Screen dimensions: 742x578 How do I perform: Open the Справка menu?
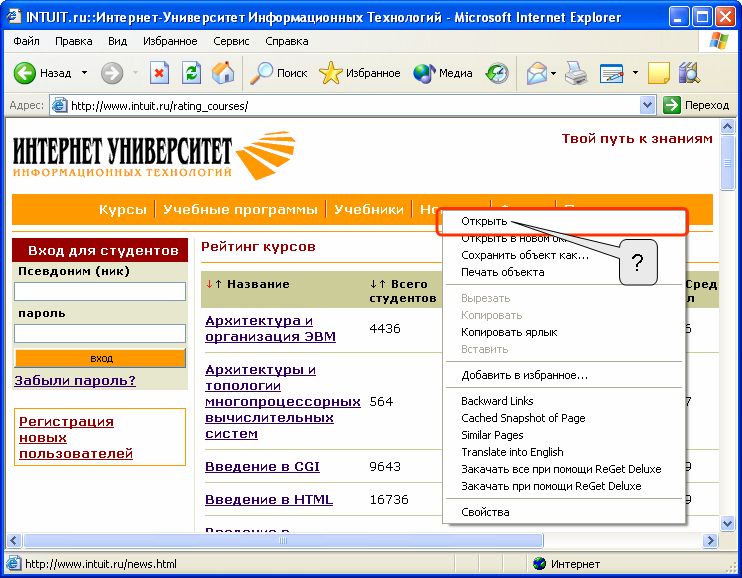click(x=287, y=41)
